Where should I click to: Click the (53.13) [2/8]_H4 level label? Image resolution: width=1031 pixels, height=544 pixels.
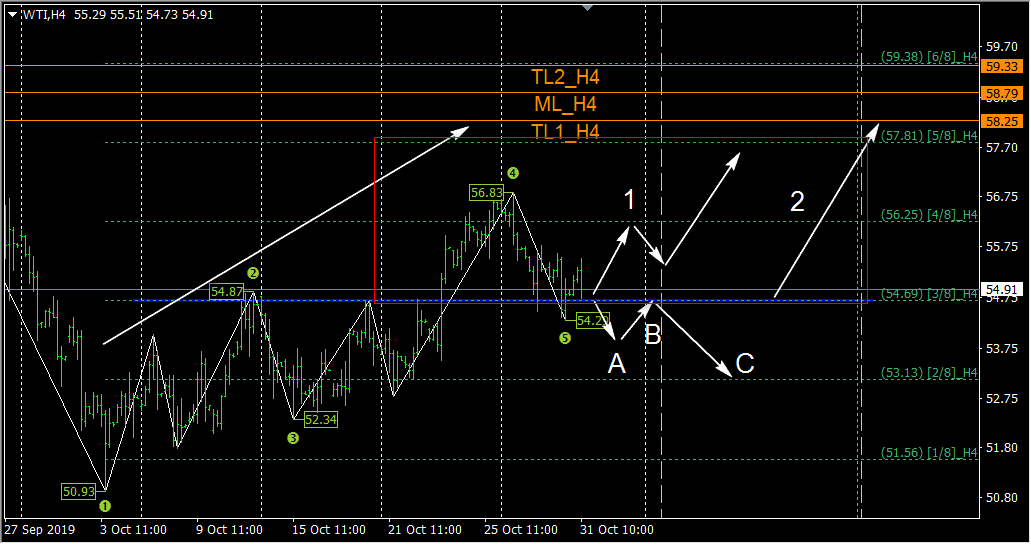tap(929, 373)
